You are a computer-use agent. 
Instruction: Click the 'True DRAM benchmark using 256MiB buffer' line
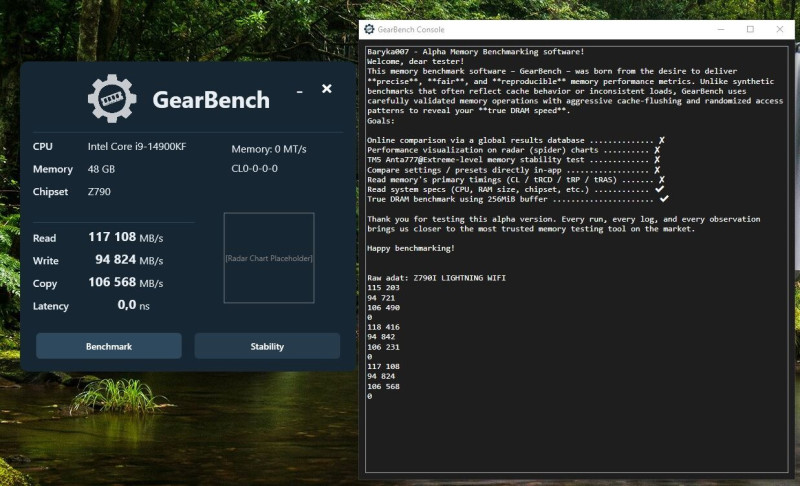pos(517,199)
